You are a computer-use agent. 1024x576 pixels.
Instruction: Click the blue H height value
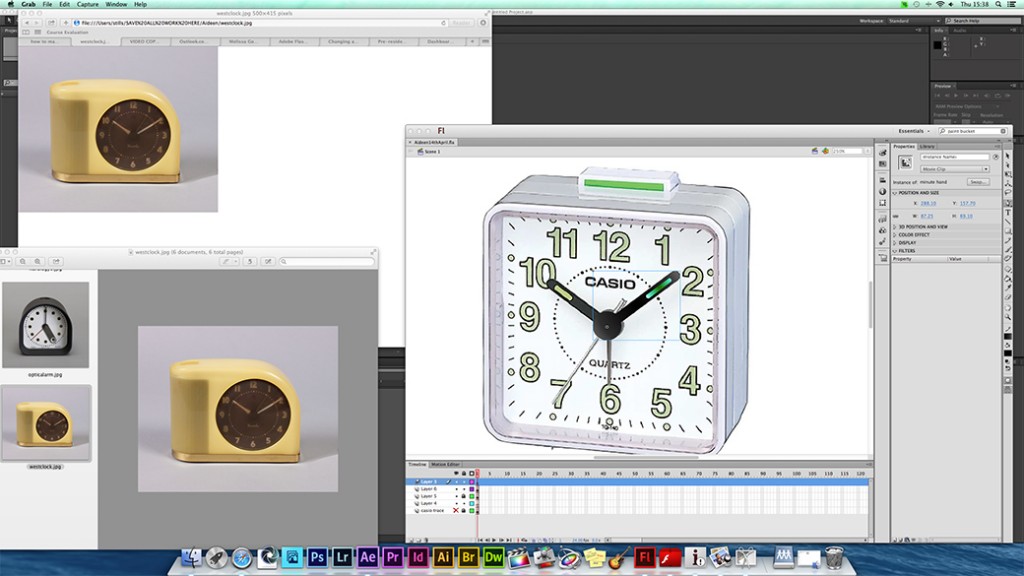pyautogui.click(x=967, y=216)
